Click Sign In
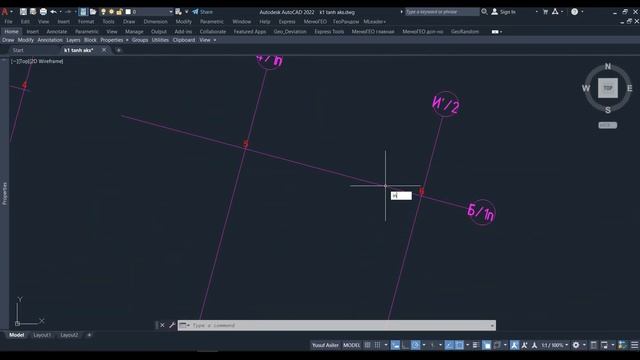This screenshot has height=360, width=640. pyautogui.click(x=503, y=12)
